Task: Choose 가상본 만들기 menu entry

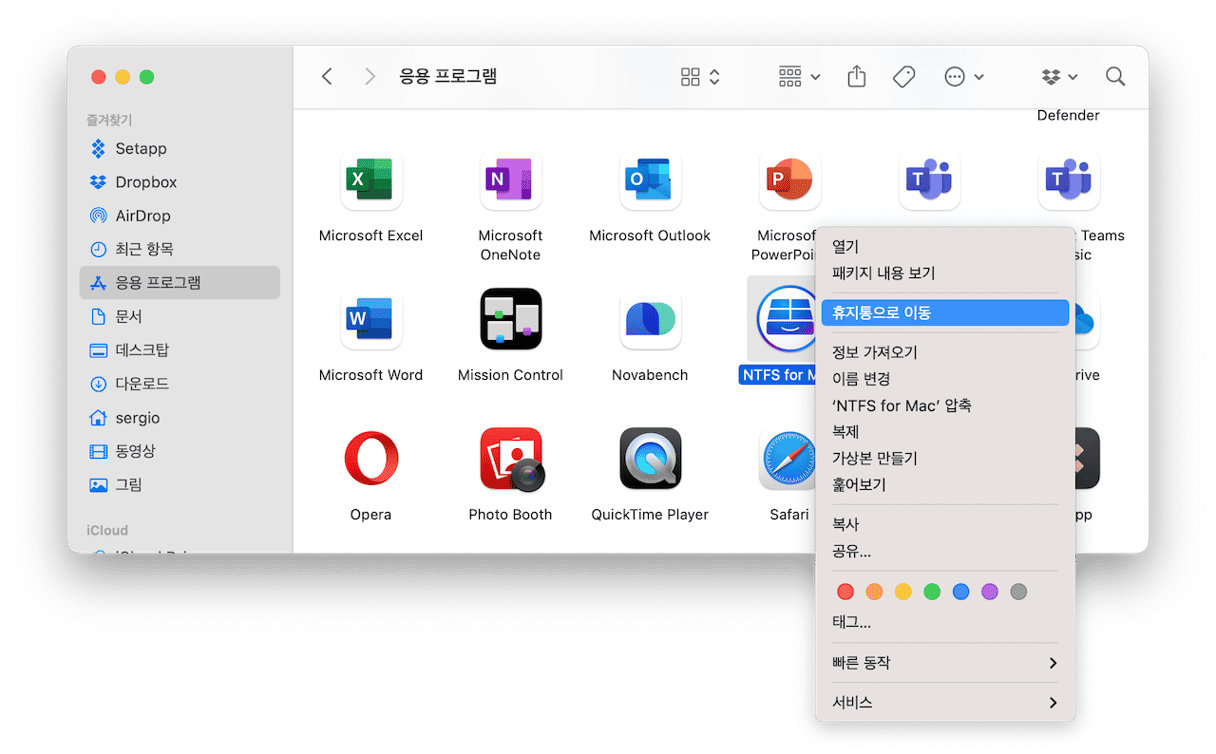Action: tap(945, 458)
